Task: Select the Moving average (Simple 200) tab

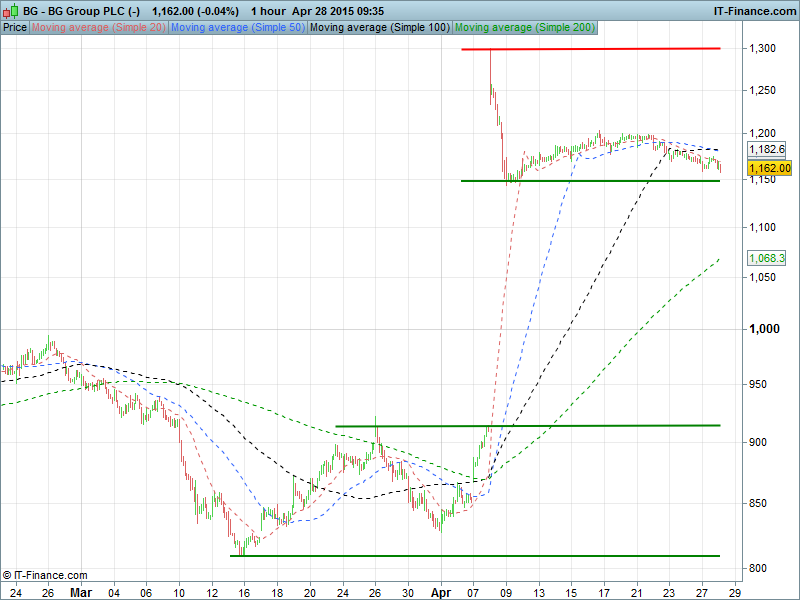Action: (523, 27)
